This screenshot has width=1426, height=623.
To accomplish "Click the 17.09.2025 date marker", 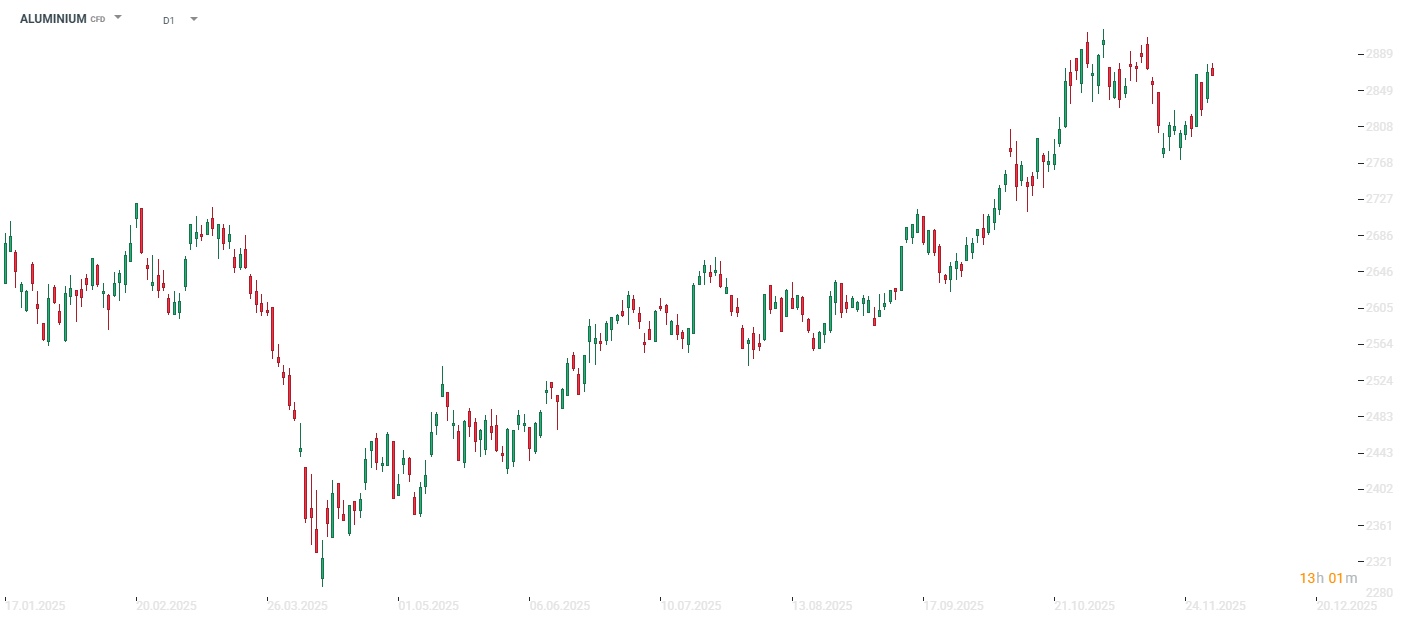I will click(x=953, y=606).
